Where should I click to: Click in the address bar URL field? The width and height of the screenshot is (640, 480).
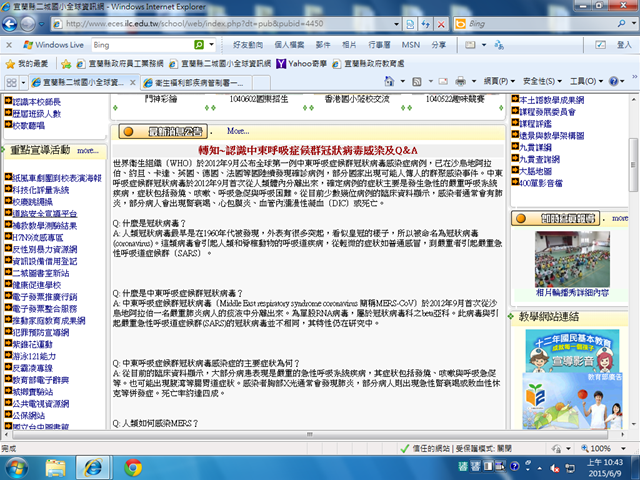click(x=229, y=24)
